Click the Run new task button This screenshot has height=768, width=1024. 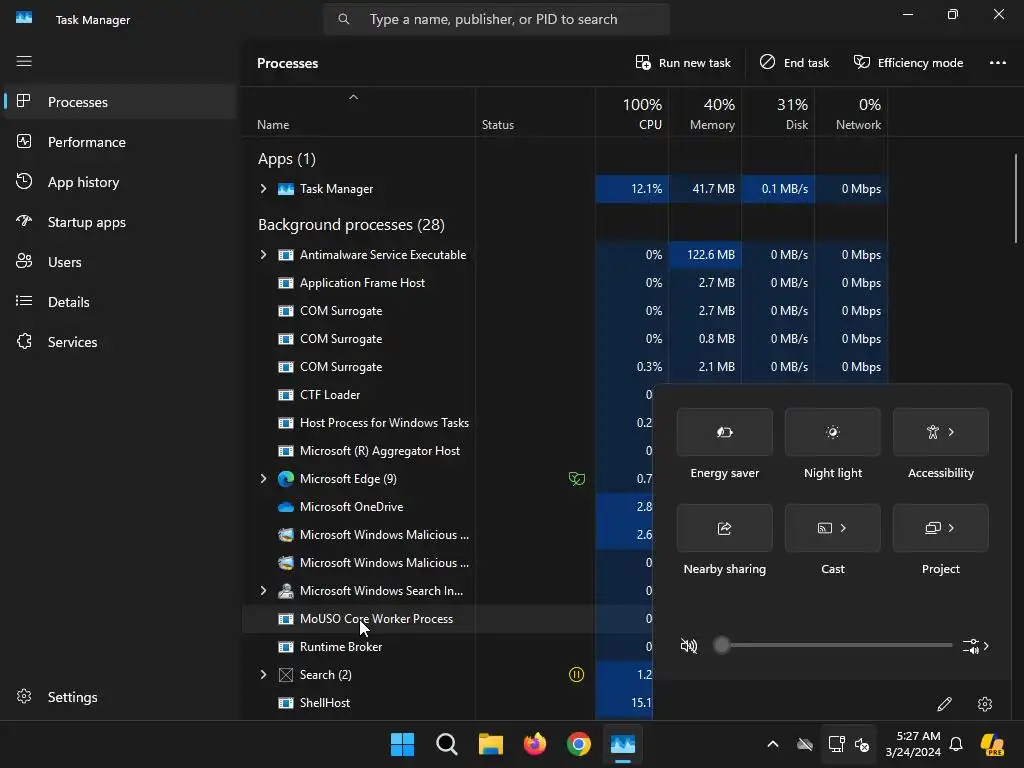click(x=683, y=63)
